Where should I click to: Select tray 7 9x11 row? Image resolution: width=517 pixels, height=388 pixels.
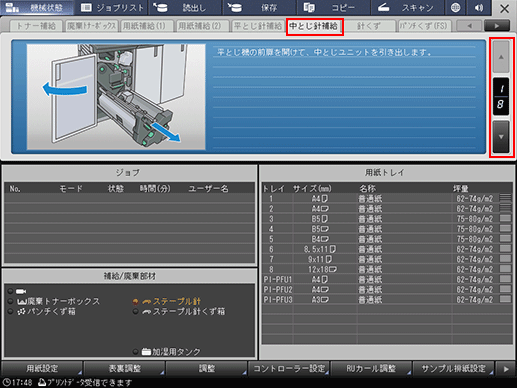pyautogui.click(x=387, y=259)
